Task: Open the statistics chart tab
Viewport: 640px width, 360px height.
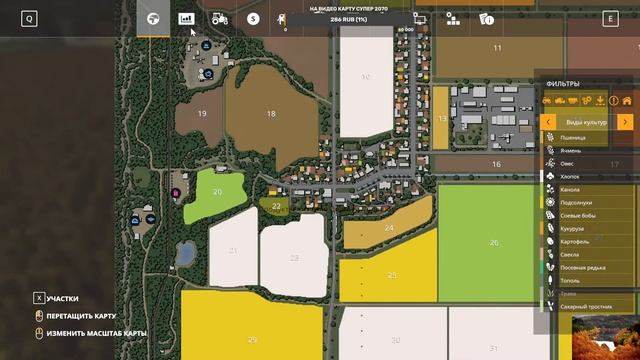Action: pyautogui.click(x=186, y=19)
